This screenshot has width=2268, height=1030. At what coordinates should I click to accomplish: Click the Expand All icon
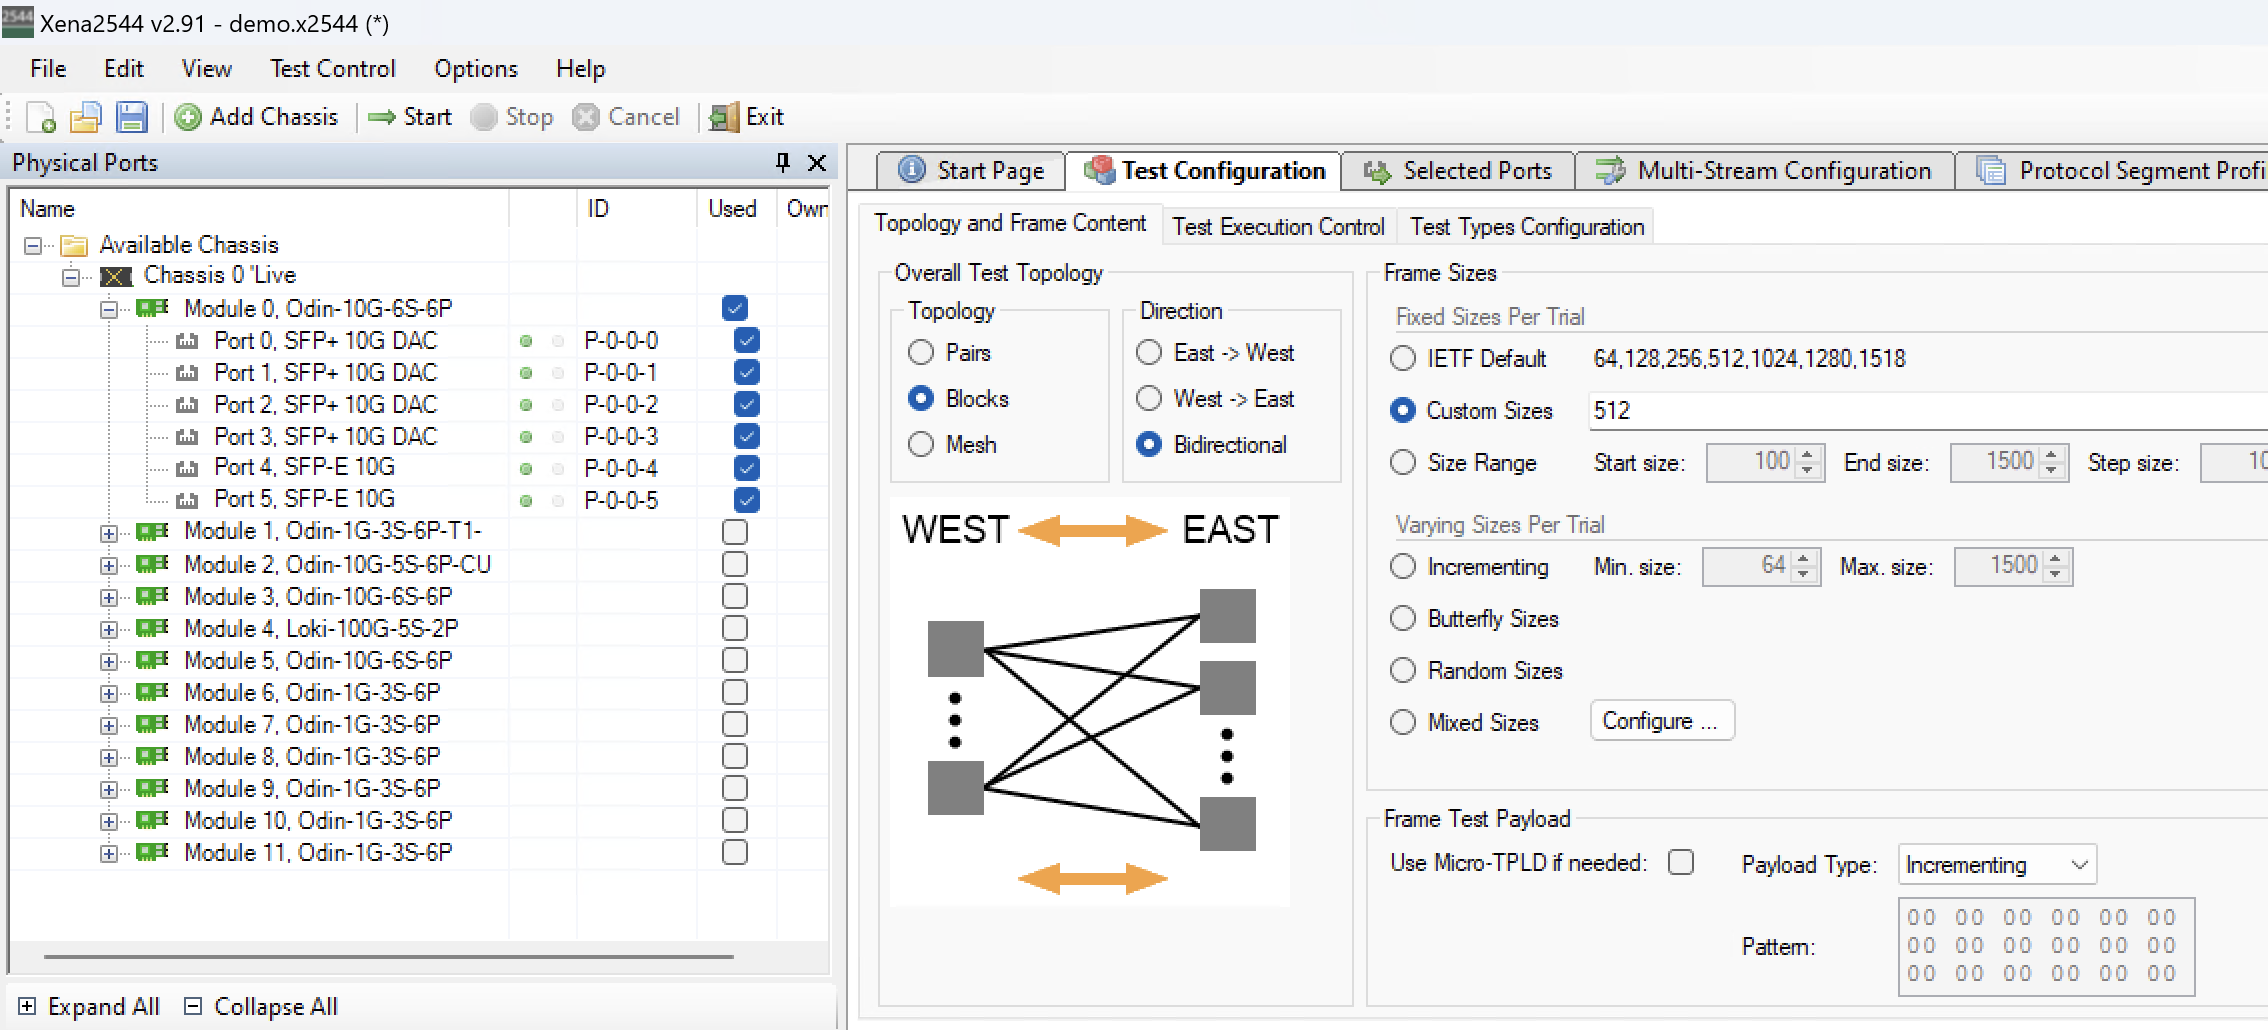tap(27, 1006)
